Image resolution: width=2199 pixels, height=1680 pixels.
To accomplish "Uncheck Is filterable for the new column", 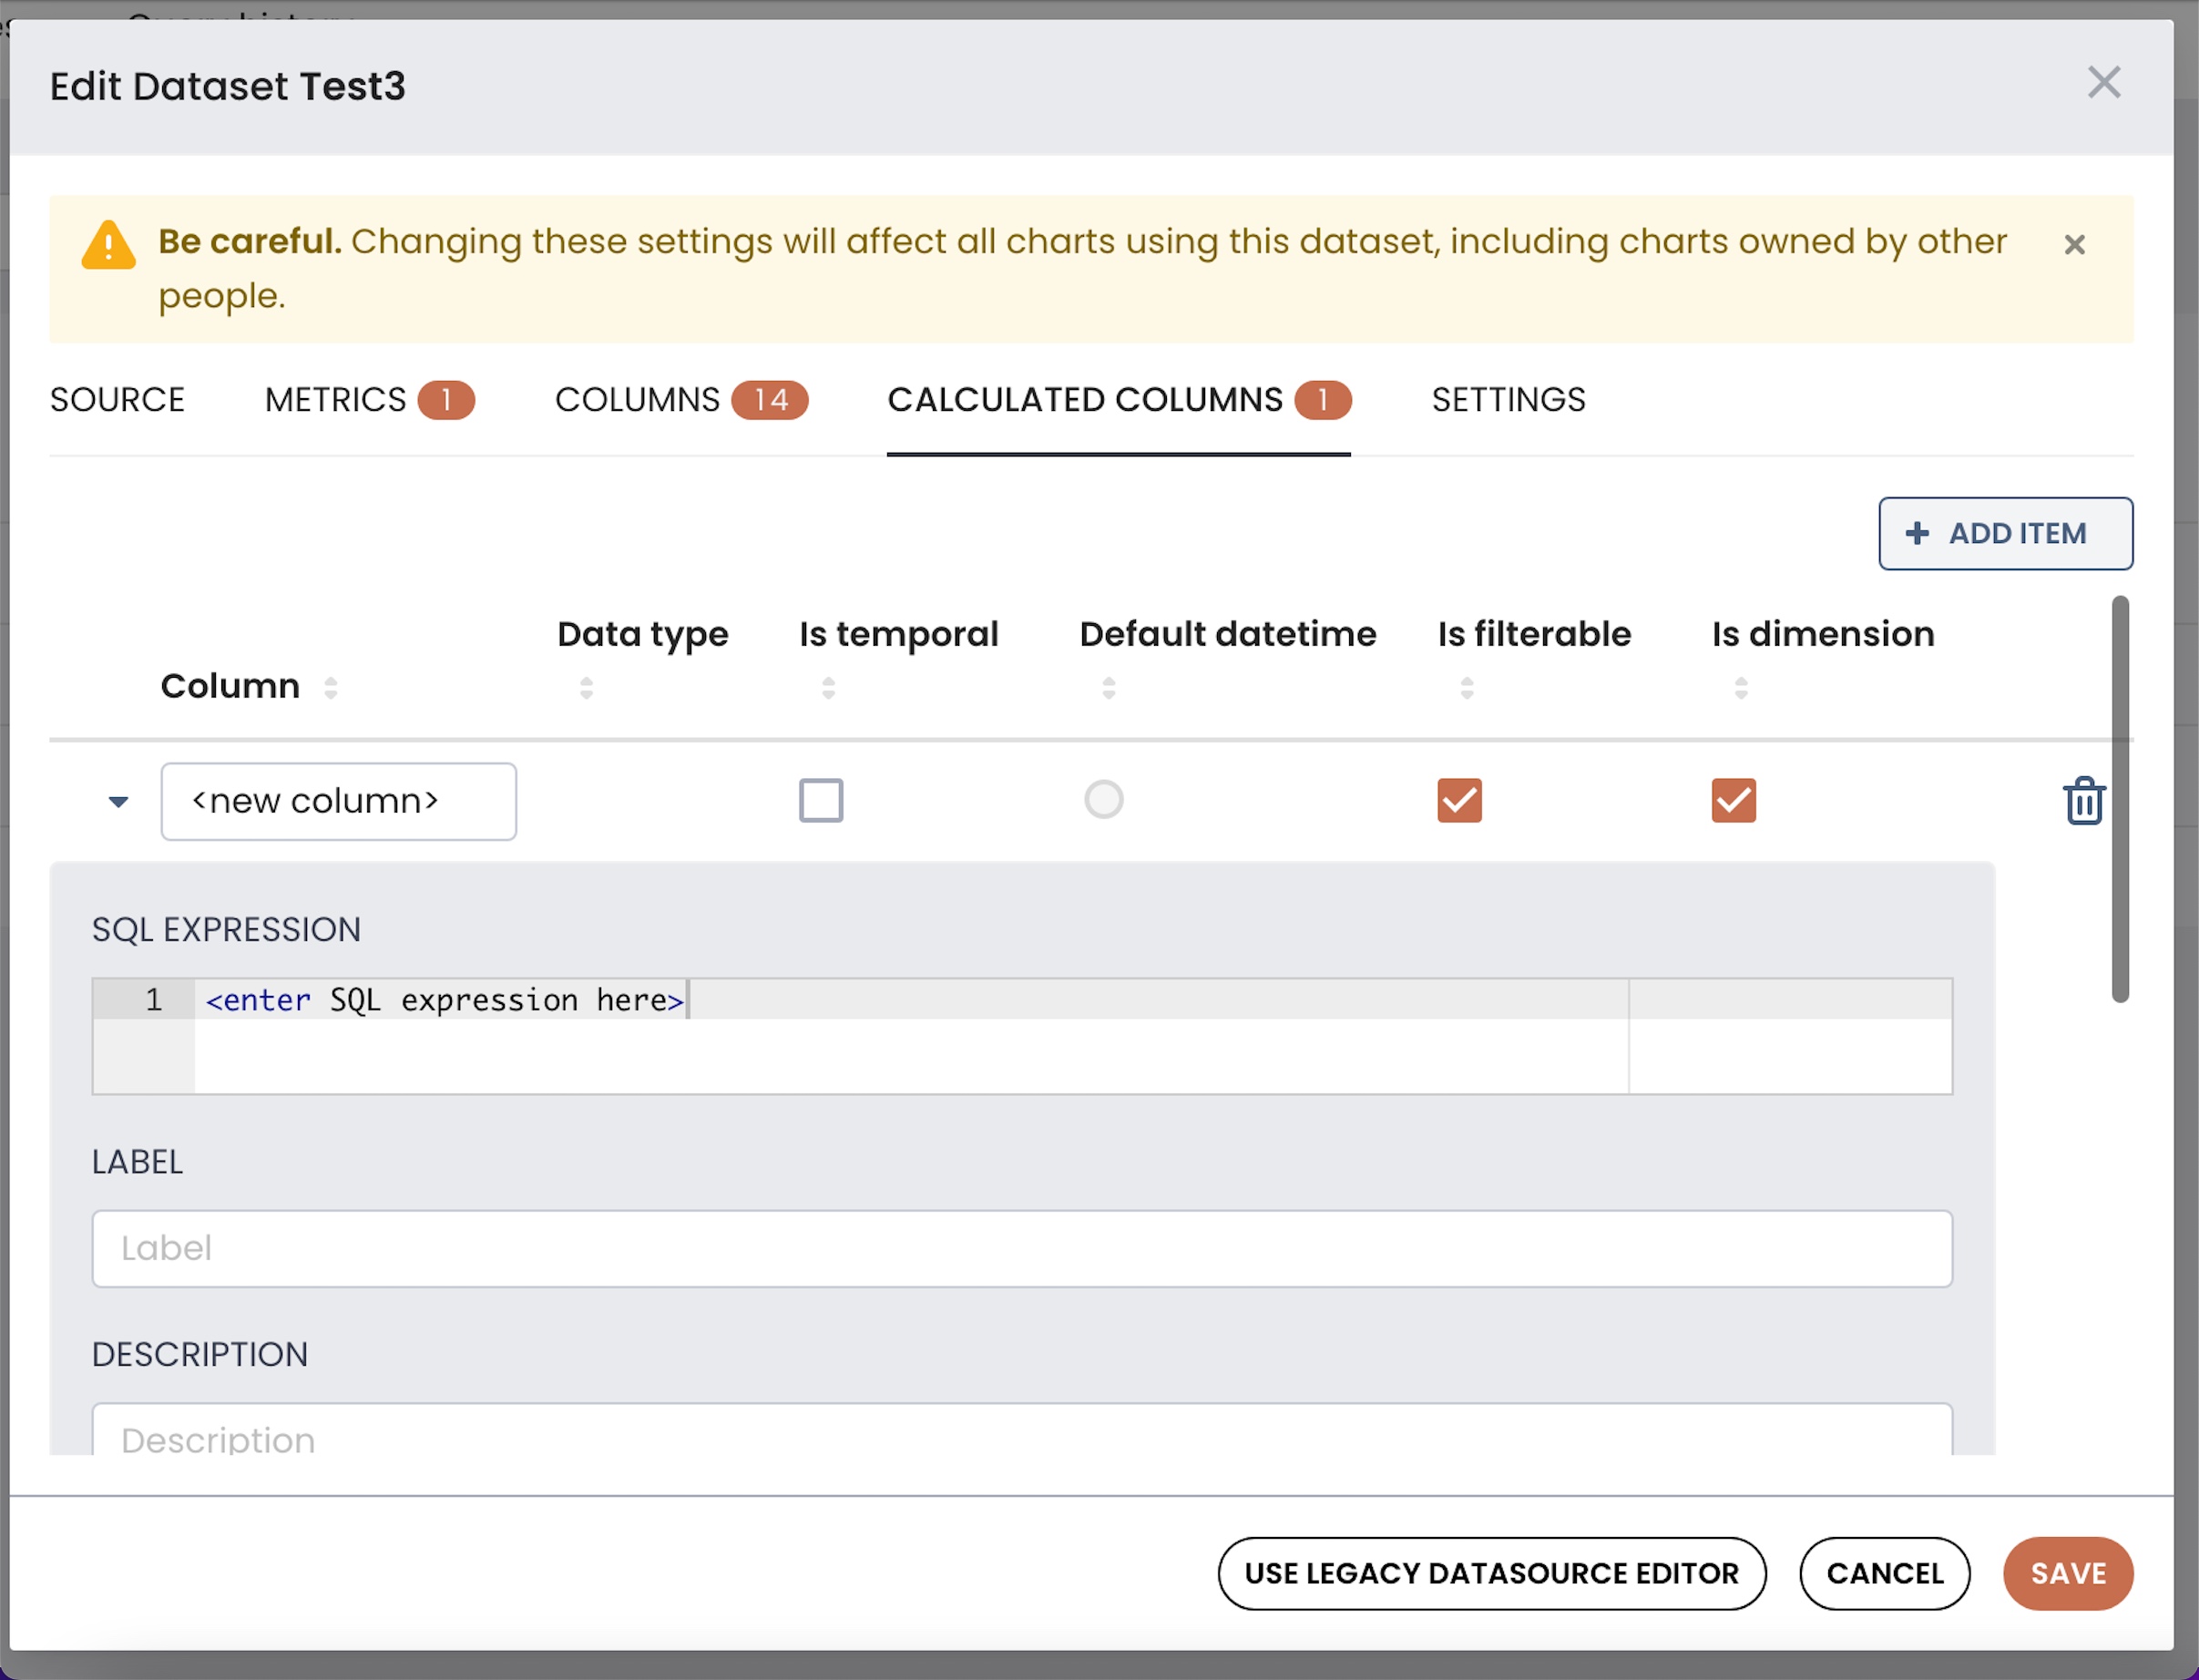I will pos(1459,800).
